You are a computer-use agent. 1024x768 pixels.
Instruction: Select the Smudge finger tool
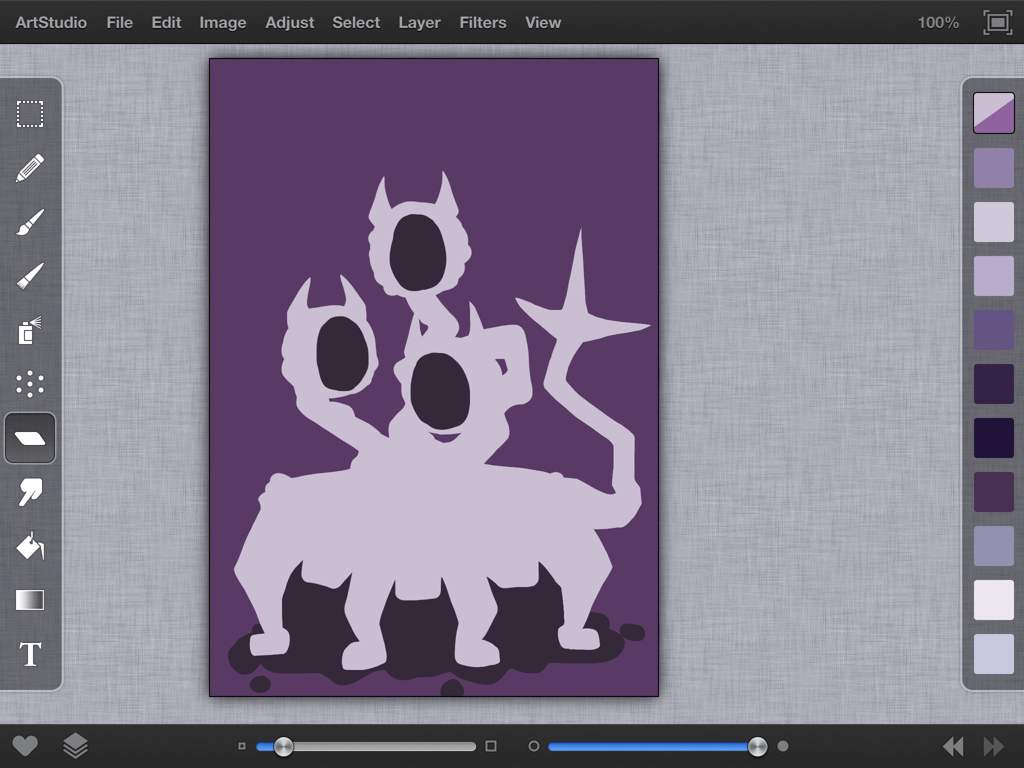[30, 492]
